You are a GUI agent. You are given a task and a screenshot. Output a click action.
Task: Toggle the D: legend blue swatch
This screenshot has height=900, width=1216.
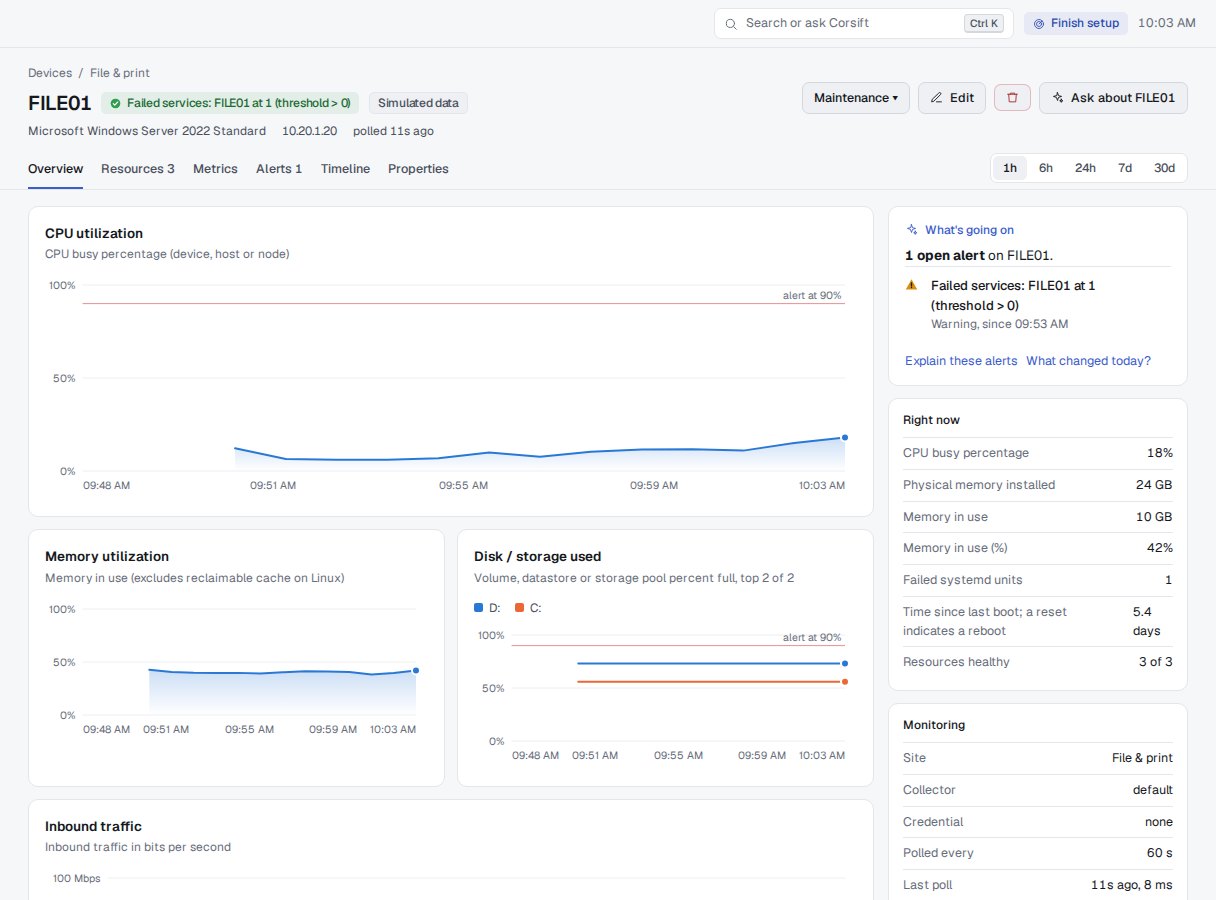[x=478, y=608]
